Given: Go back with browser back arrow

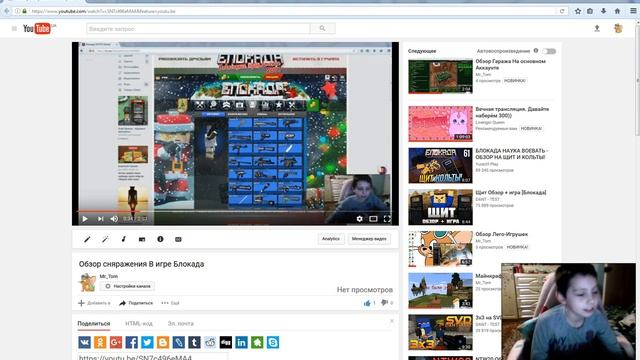Looking at the screenshot, I should (x=7, y=11).
